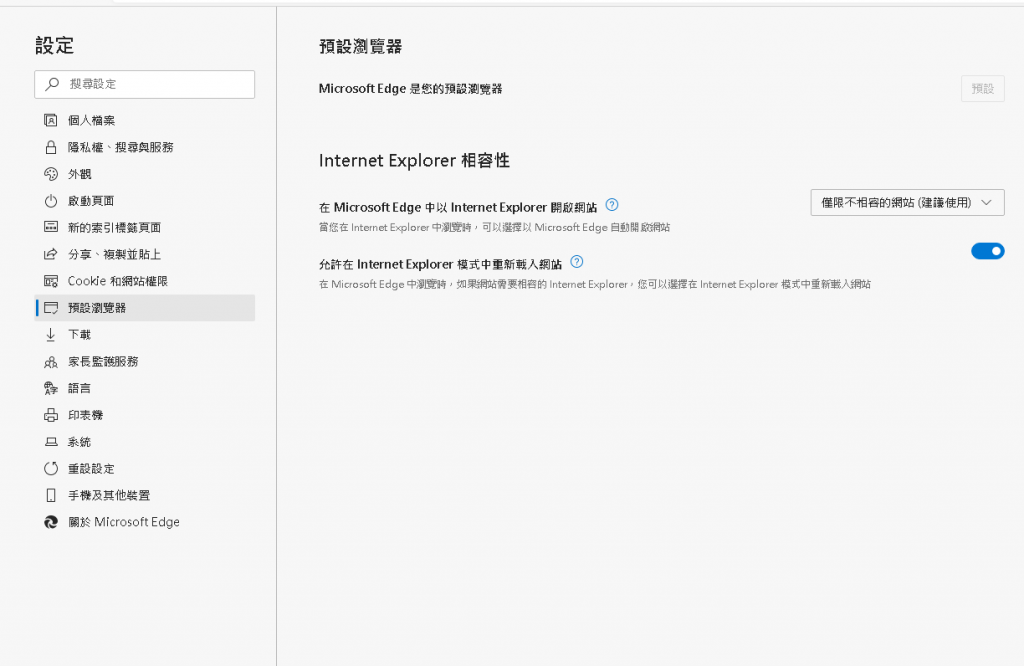The height and width of the screenshot is (666, 1024).
Task: Click the laptop icon beside 系統
Action: [x=50, y=441]
